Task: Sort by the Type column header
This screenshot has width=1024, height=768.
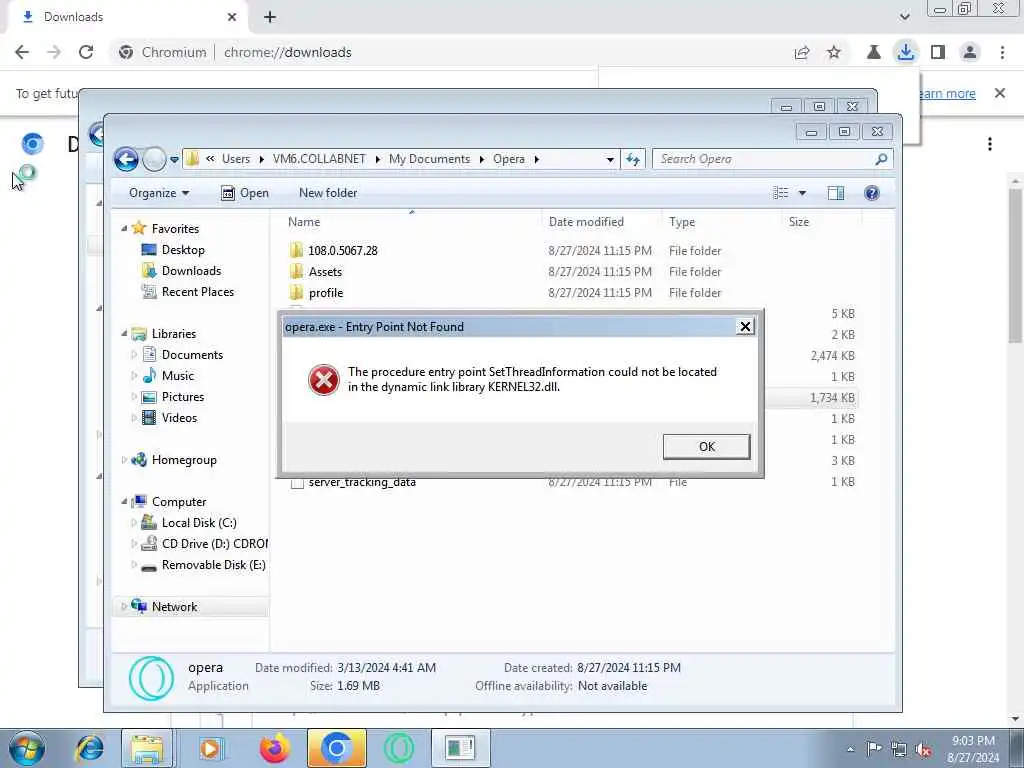Action: 682,222
